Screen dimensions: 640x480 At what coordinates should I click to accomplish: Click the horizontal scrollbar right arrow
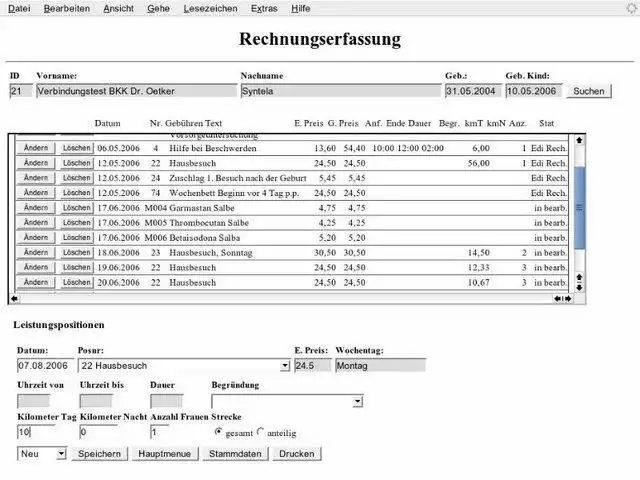[x=568, y=299]
